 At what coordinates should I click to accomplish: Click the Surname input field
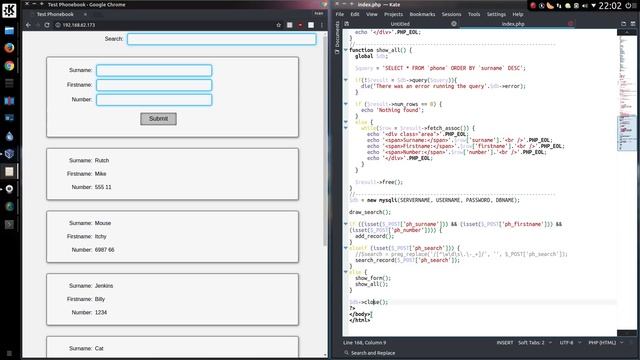[154, 70]
